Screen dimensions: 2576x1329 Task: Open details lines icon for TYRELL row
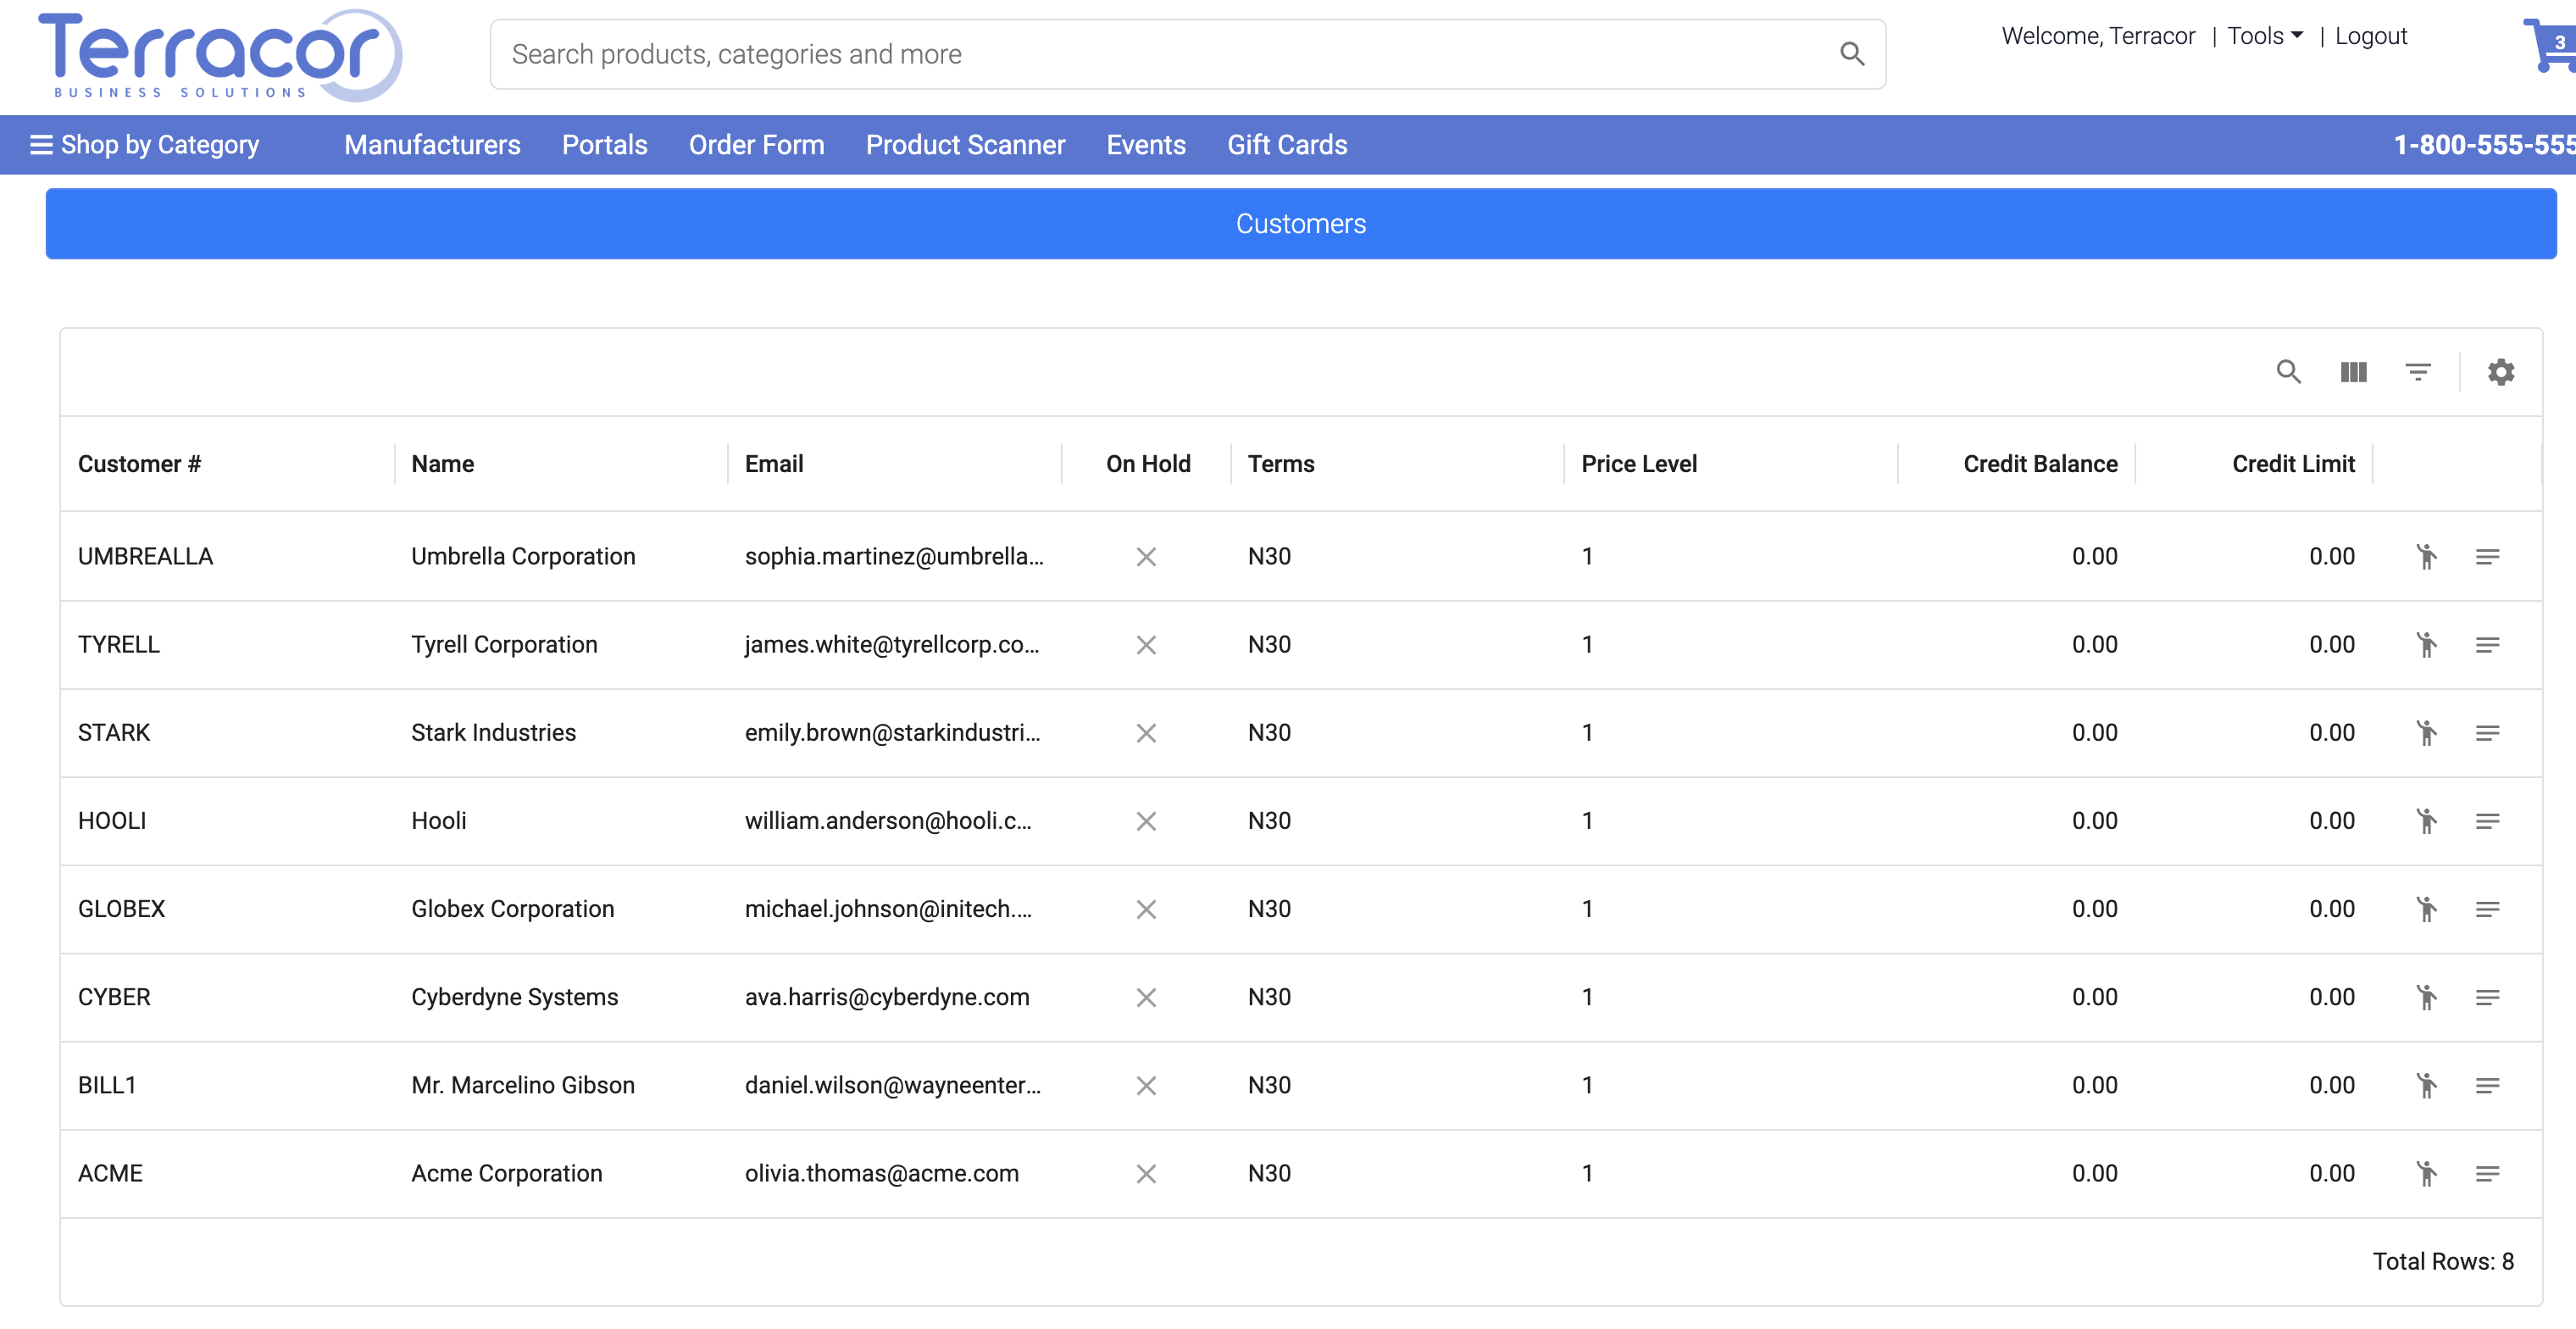point(2487,644)
